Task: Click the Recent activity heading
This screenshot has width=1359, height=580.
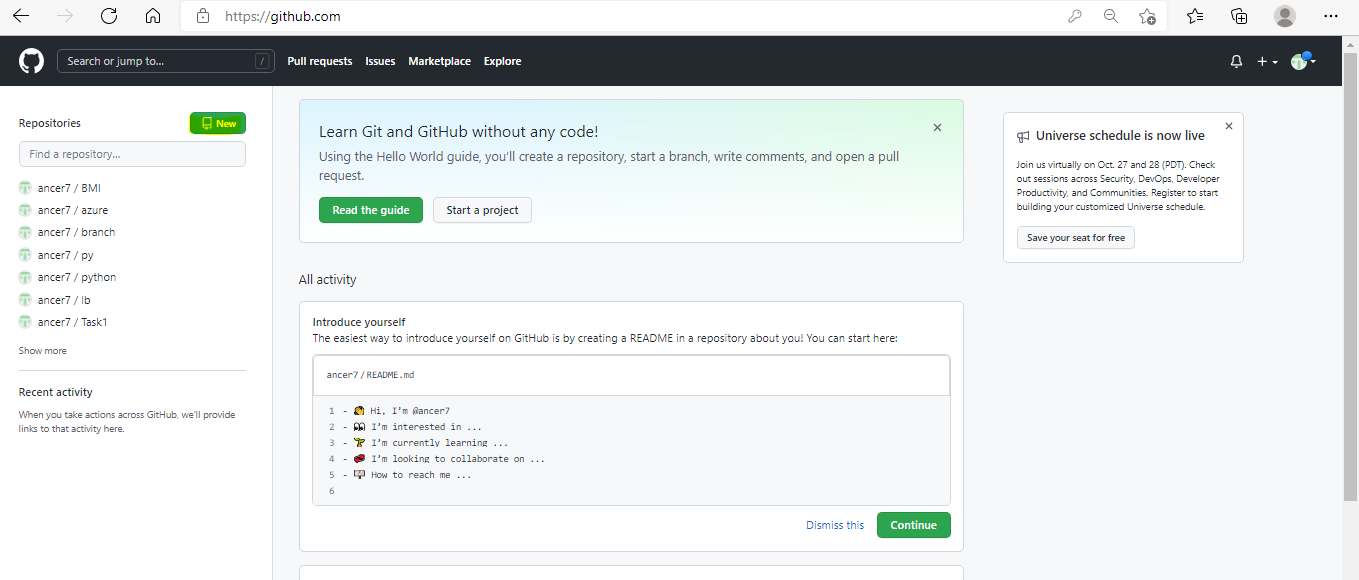Action: point(56,392)
